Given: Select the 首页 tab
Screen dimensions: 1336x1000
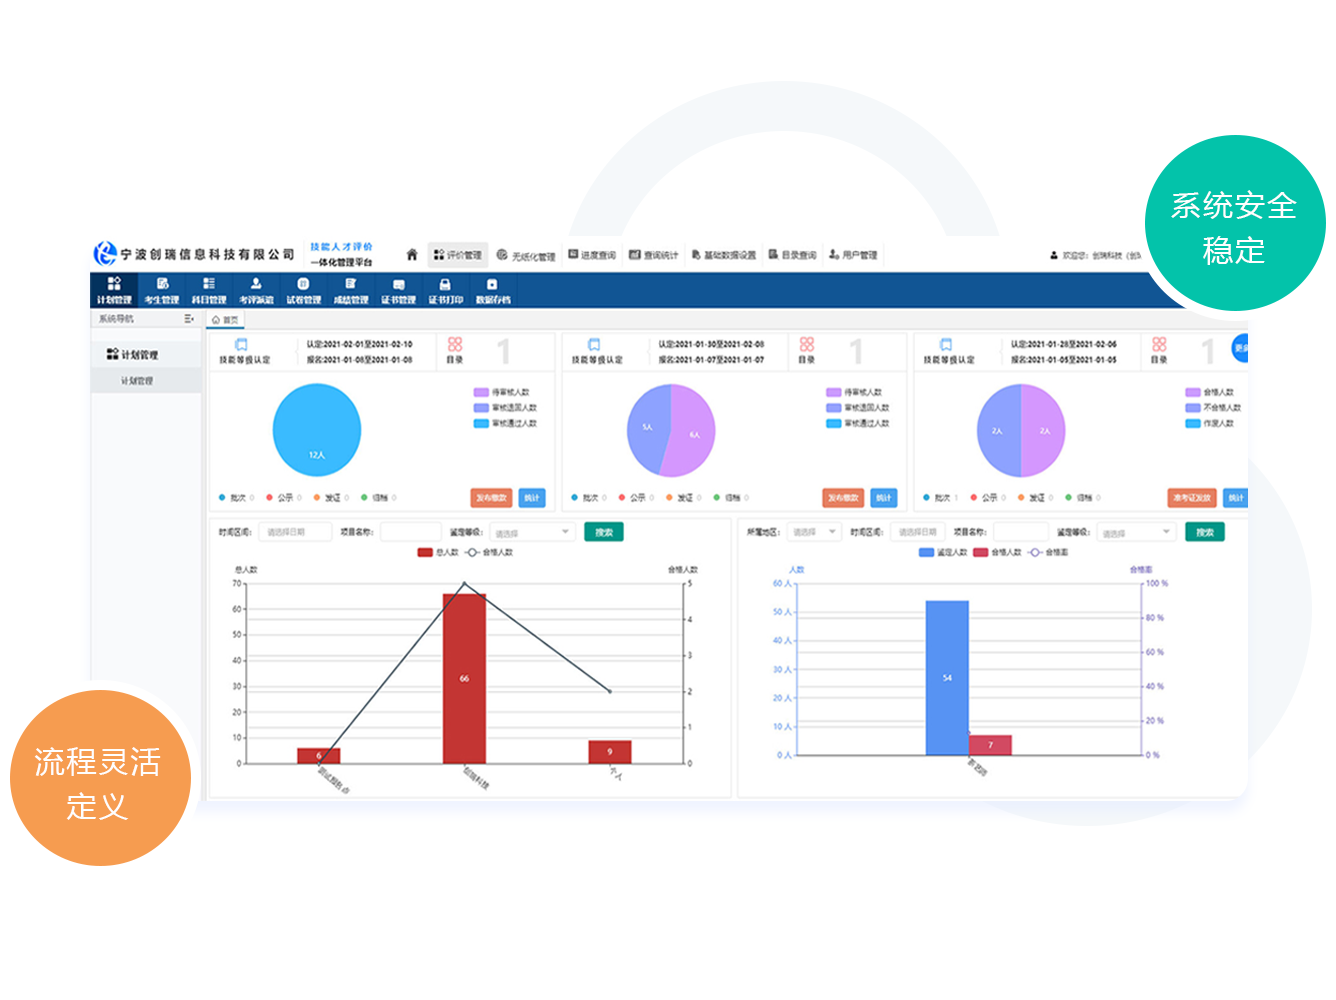Looking at the screenshot, I should pos(225,320).
